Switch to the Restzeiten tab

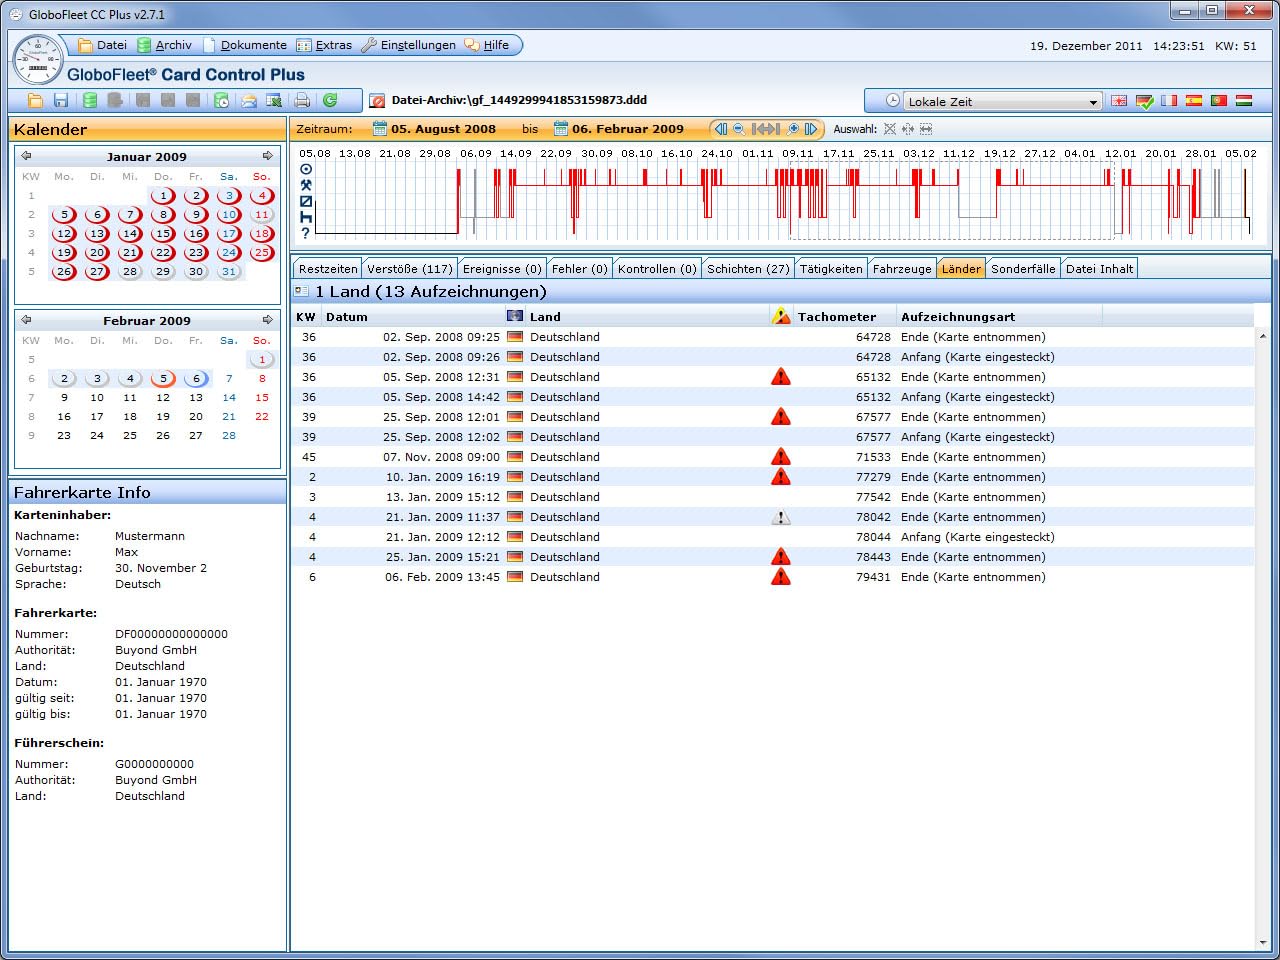tap(328, 269)
